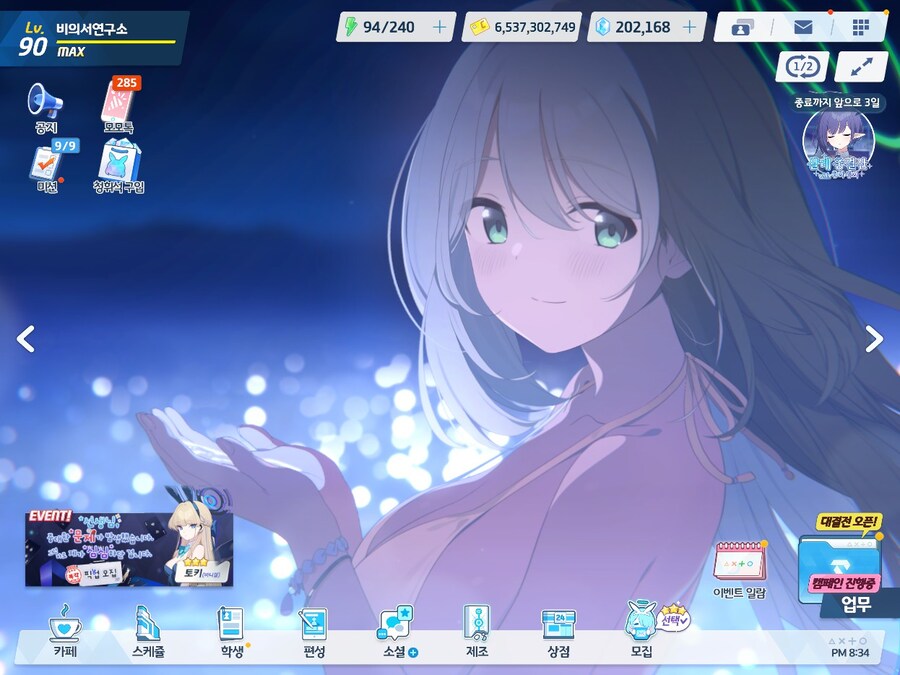Tap the PM 8:34 clock display

tap(849, 653)
